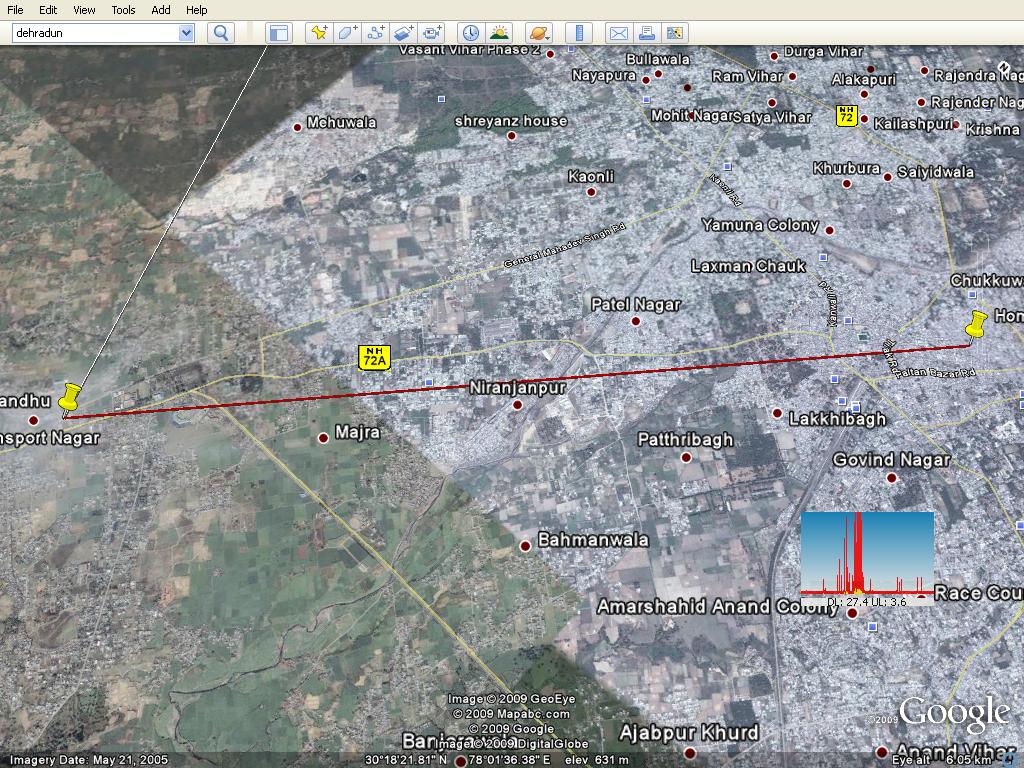Add a placemark with pushpin icon
1024x768 pixels.
[x=319, y=33]
